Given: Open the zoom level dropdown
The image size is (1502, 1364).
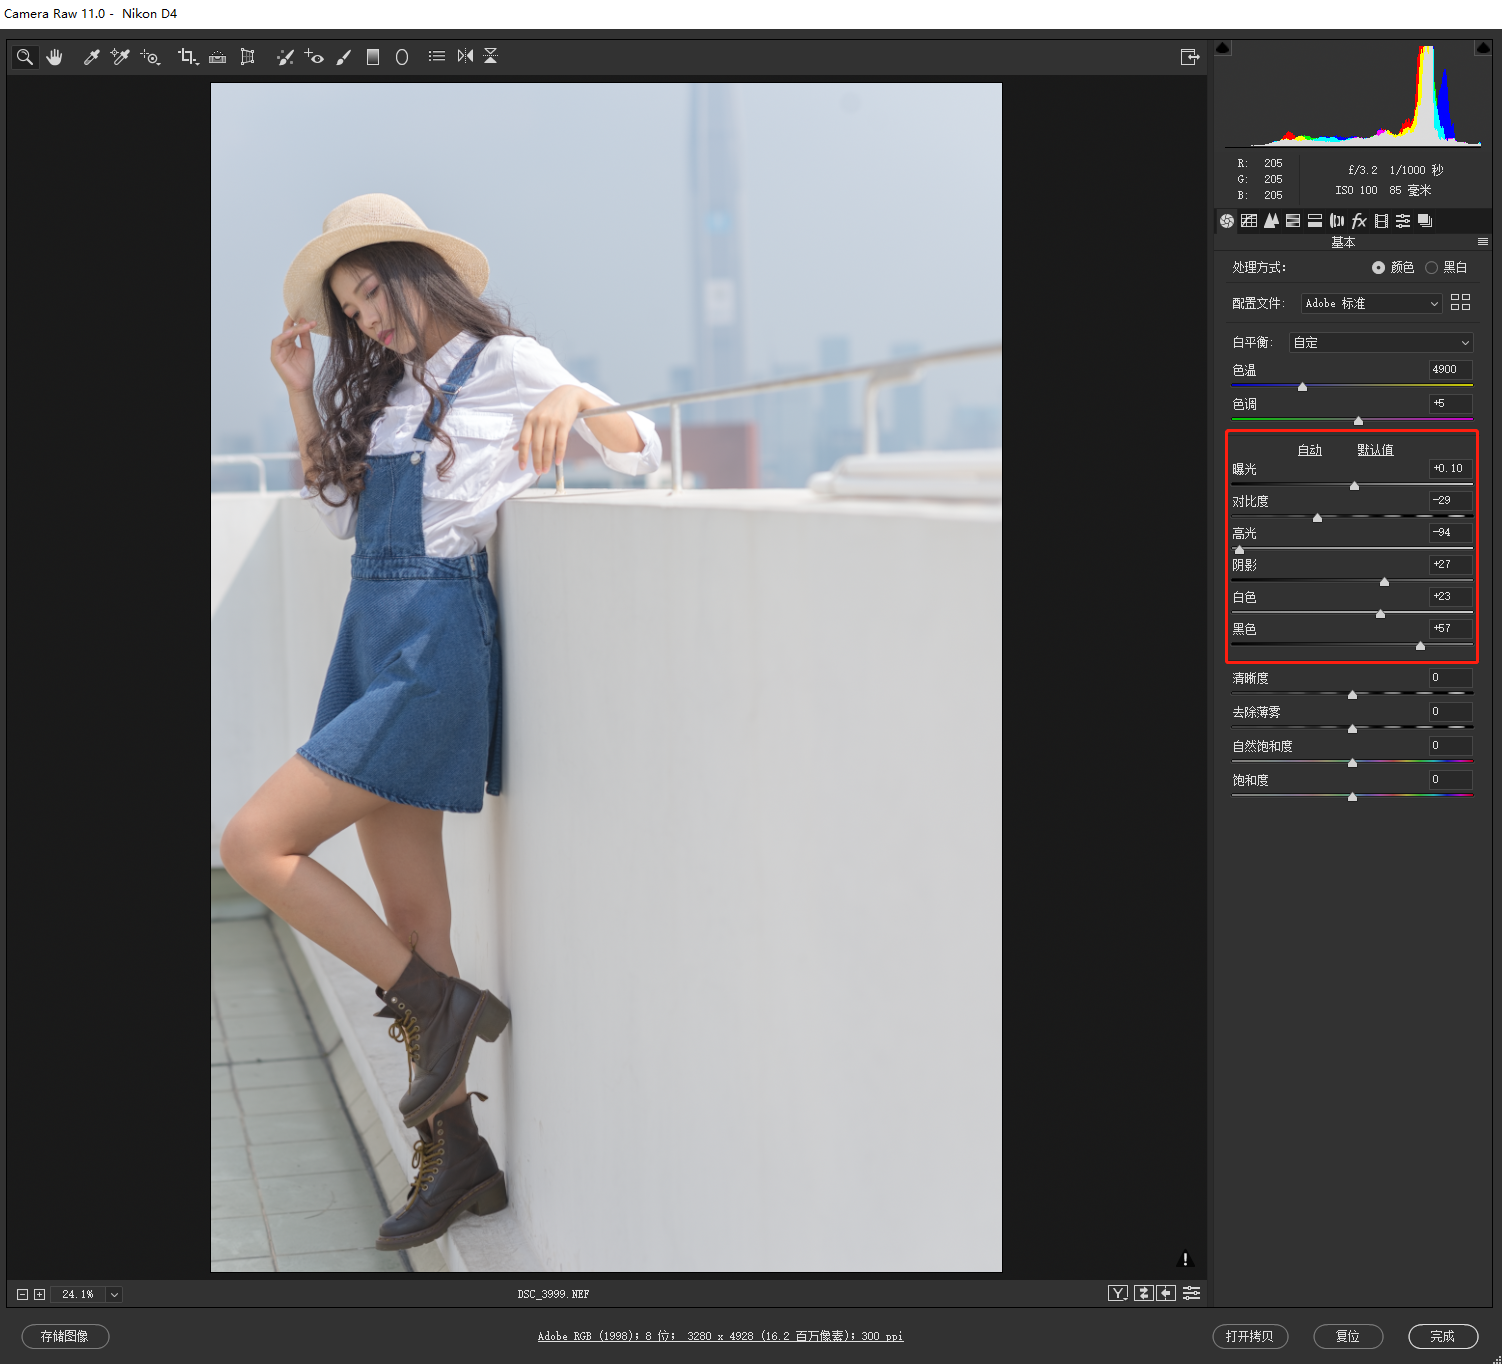Looking at the screenshot, I should 114,1294.
